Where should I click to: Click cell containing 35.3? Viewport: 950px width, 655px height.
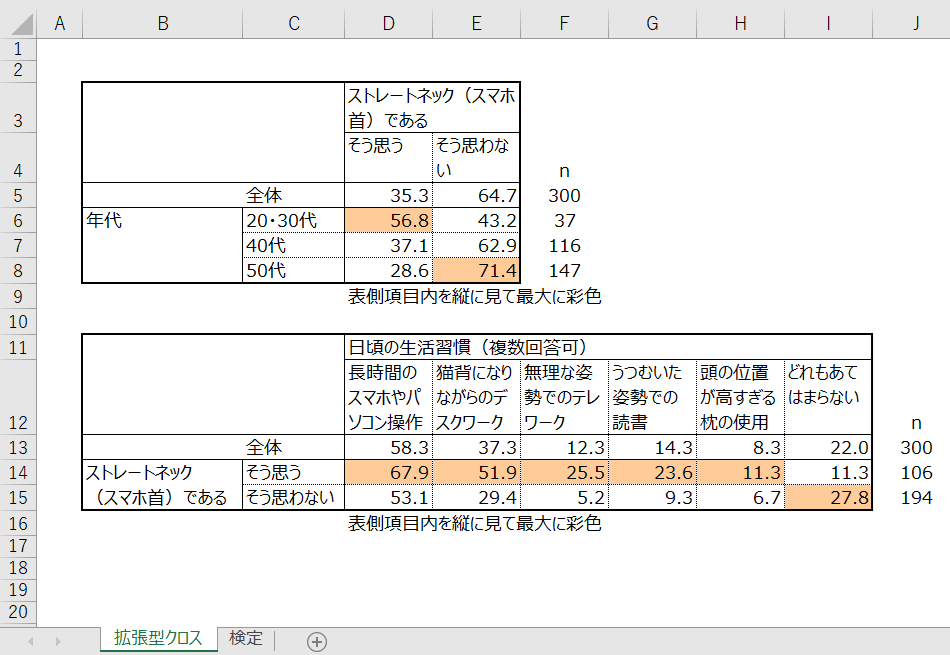click(x=388, y=196)
